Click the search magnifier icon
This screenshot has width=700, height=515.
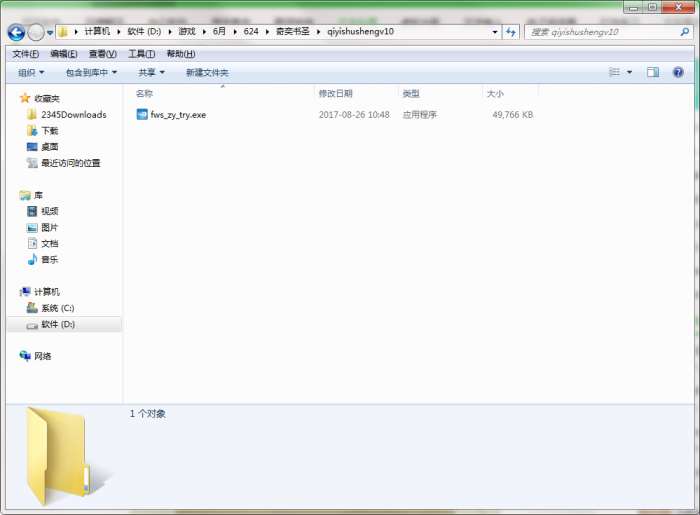point(684,32)
